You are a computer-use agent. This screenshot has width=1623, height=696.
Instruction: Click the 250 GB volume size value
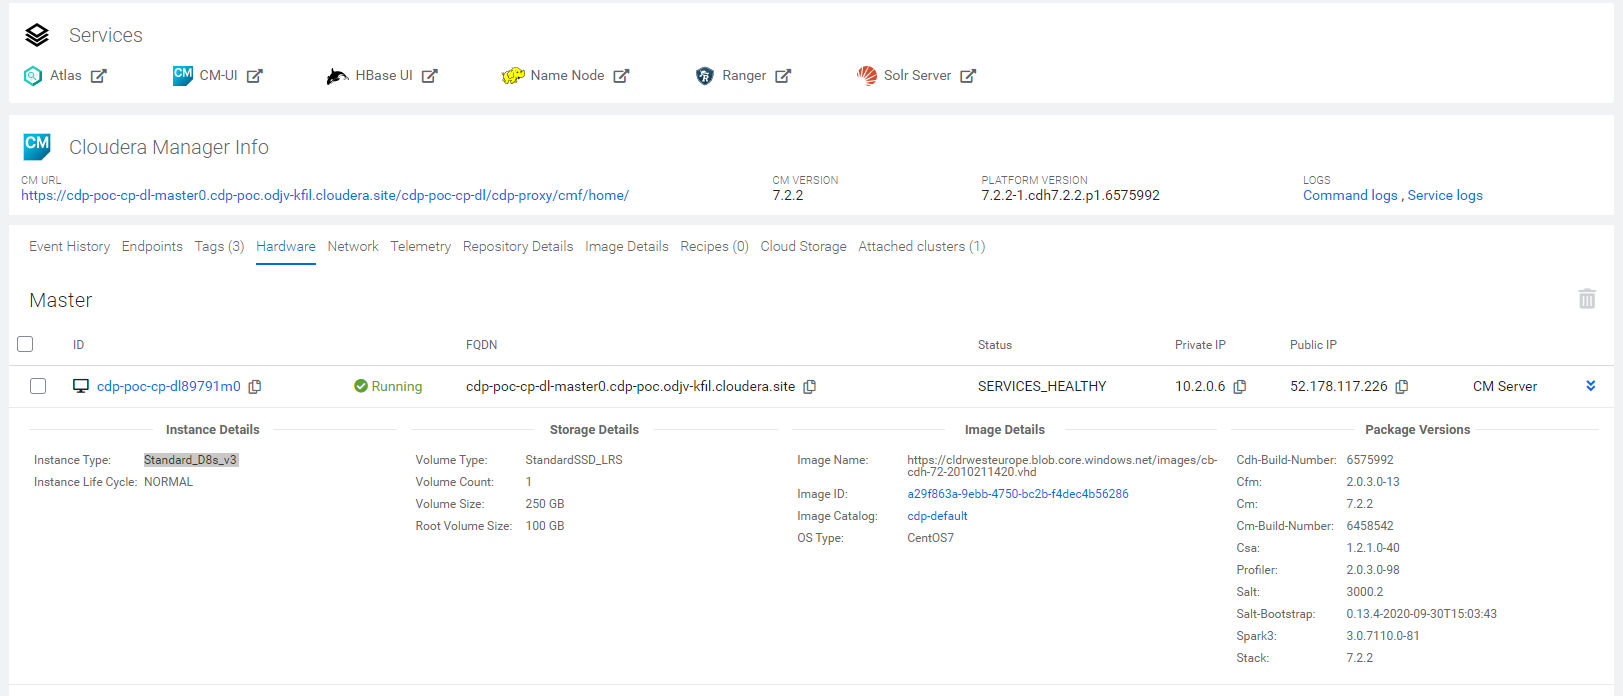545,504
